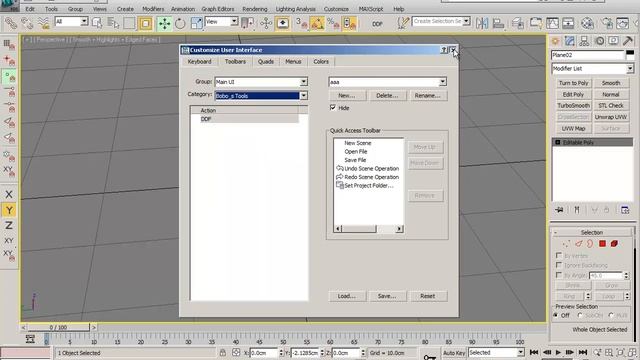Open Render Setup icon
Screen dimensions: 640x360
[607, 23]
